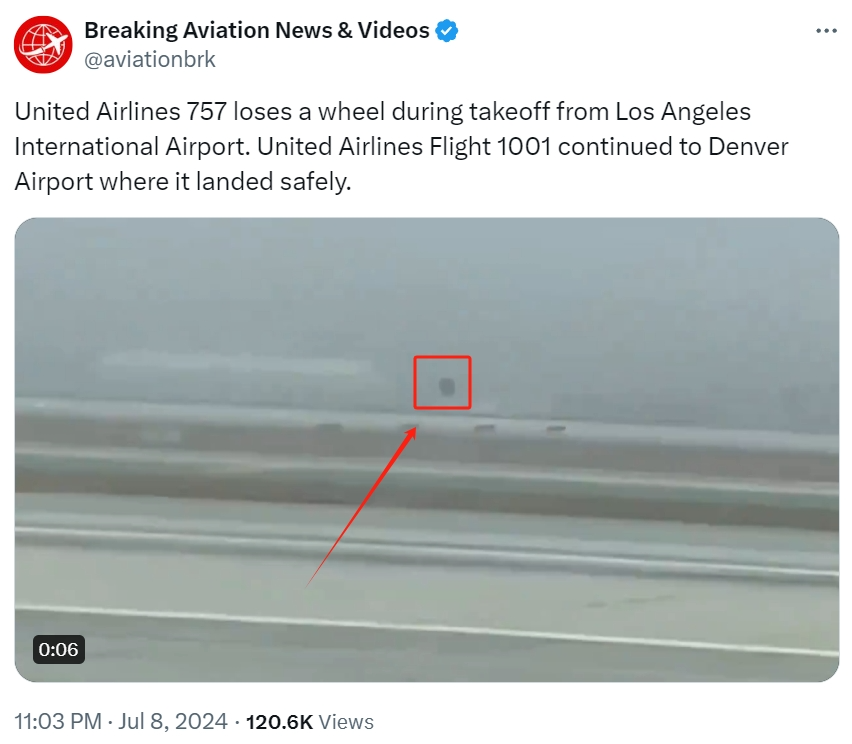Click the tweet text mentioning Flight 1001
This screenshot has width=852, height=744.
[401, 146]
